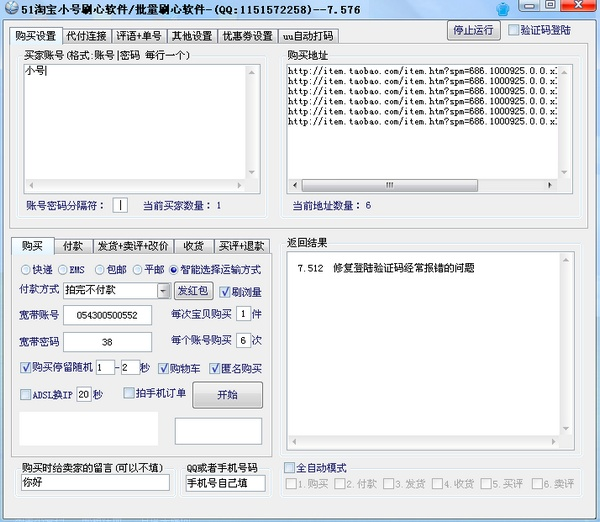This screenshot has height=522, width=600.
Task: Select the 付款 sub-tab
Action: (73, 246)
